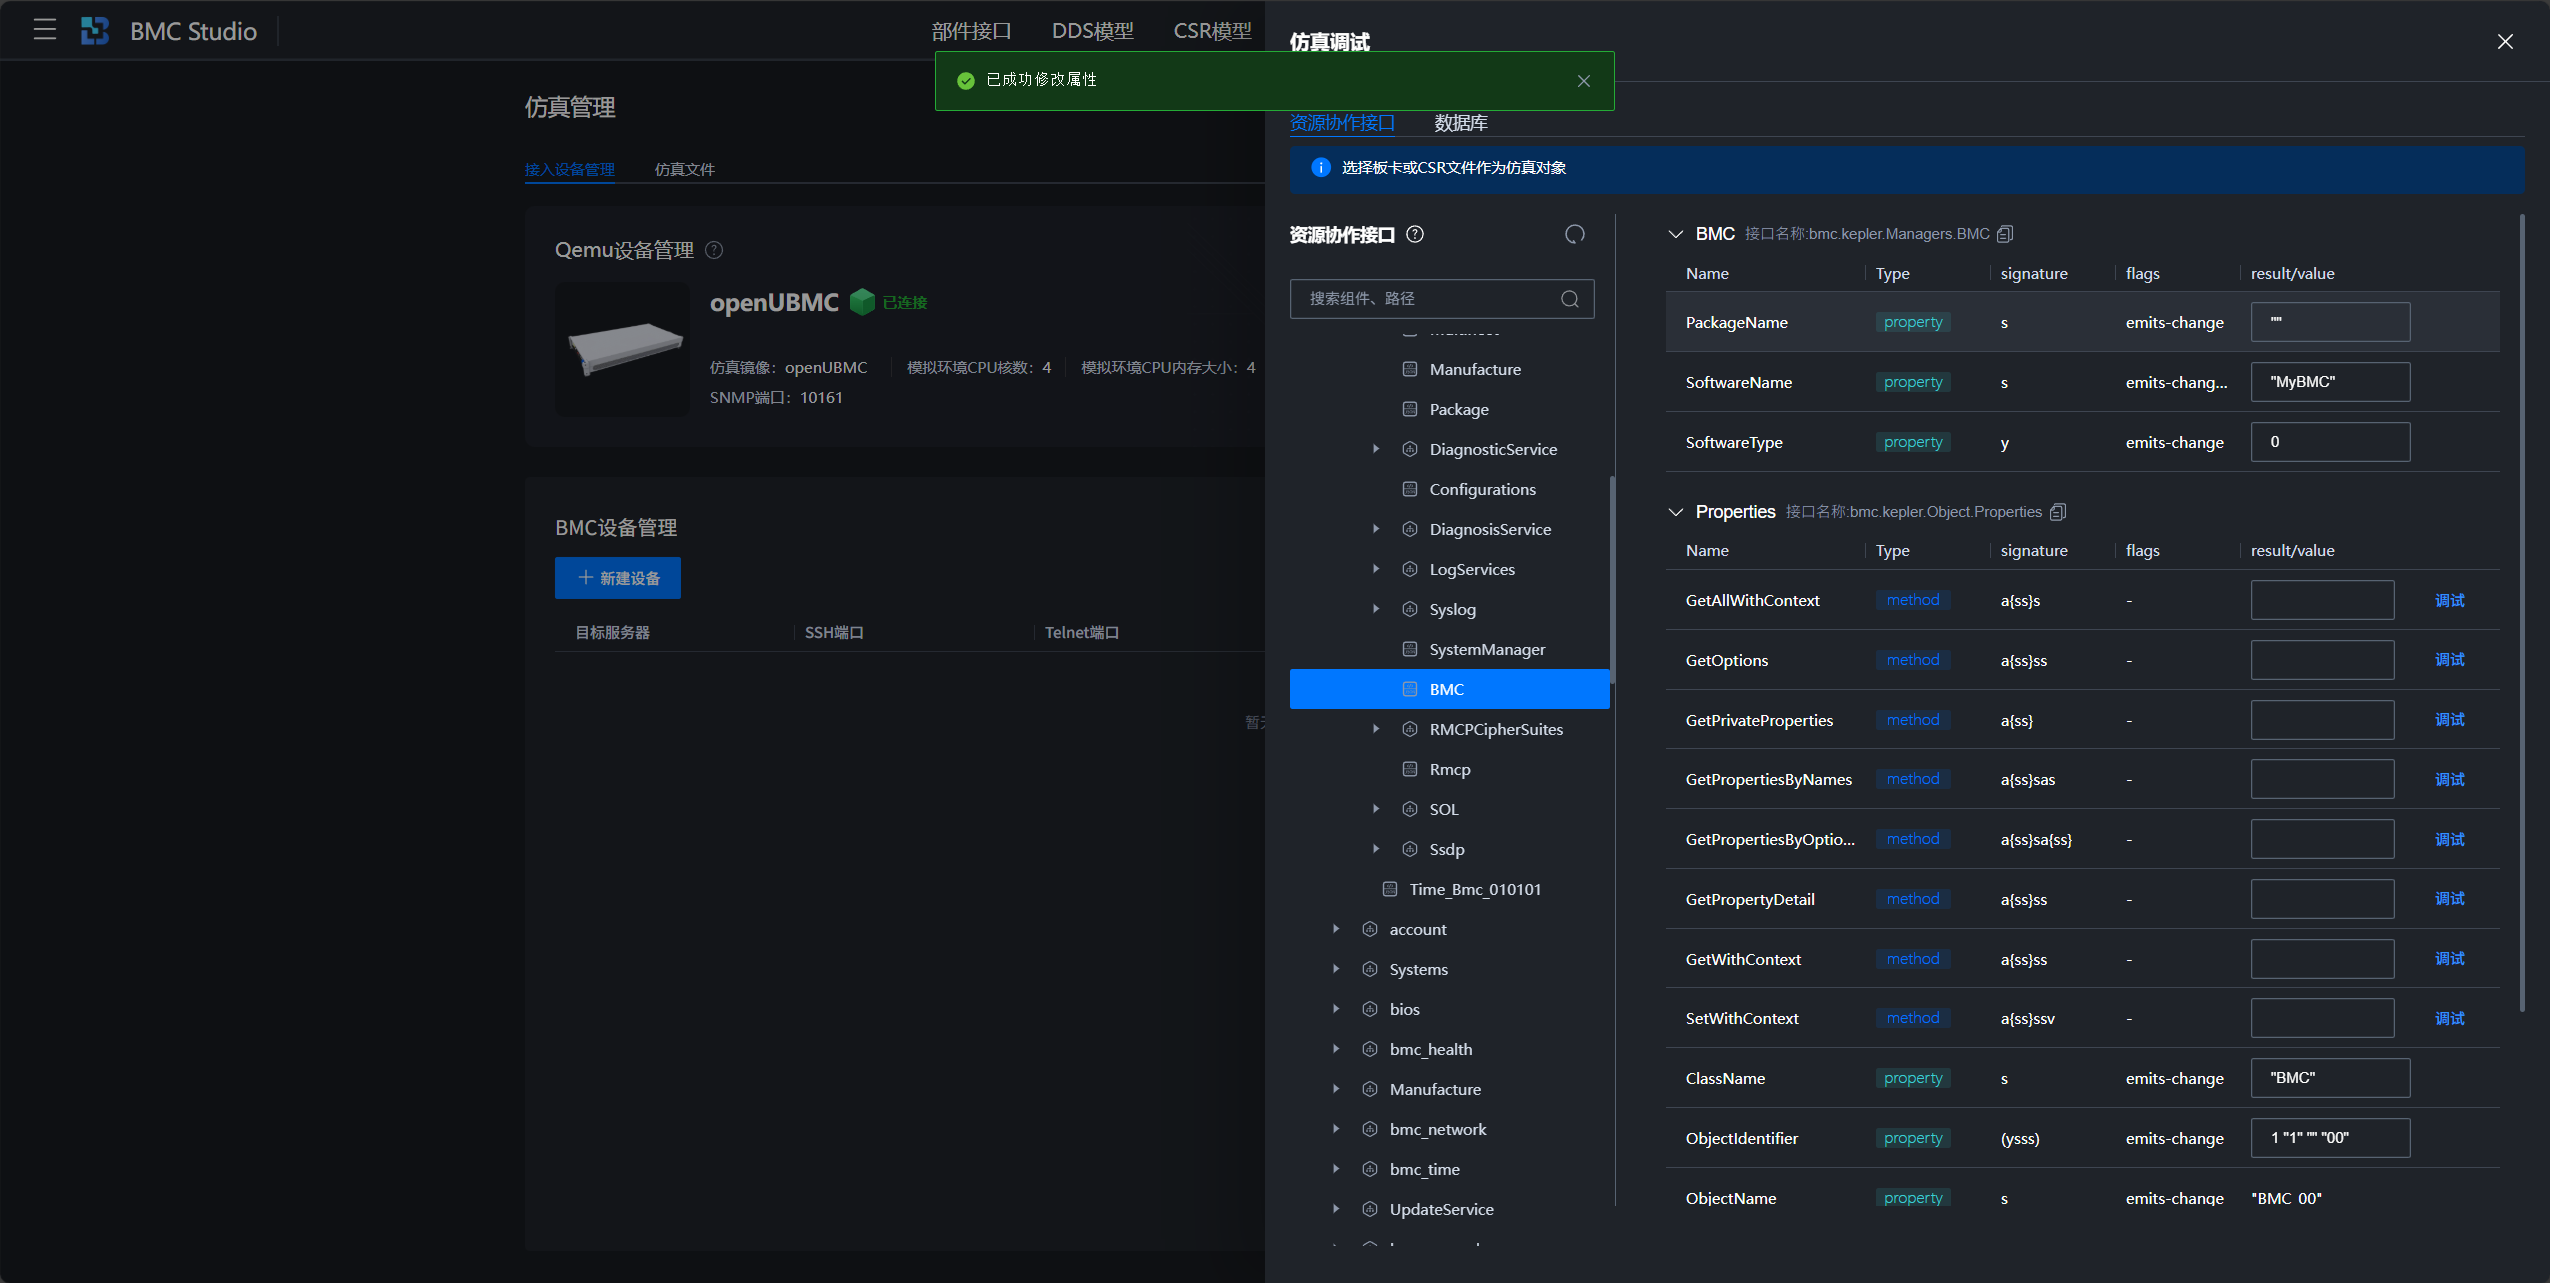Copy the bmc.kepler.Managers.BMC interface name
2550x1283 pixels.
[x=2004, y=234]
